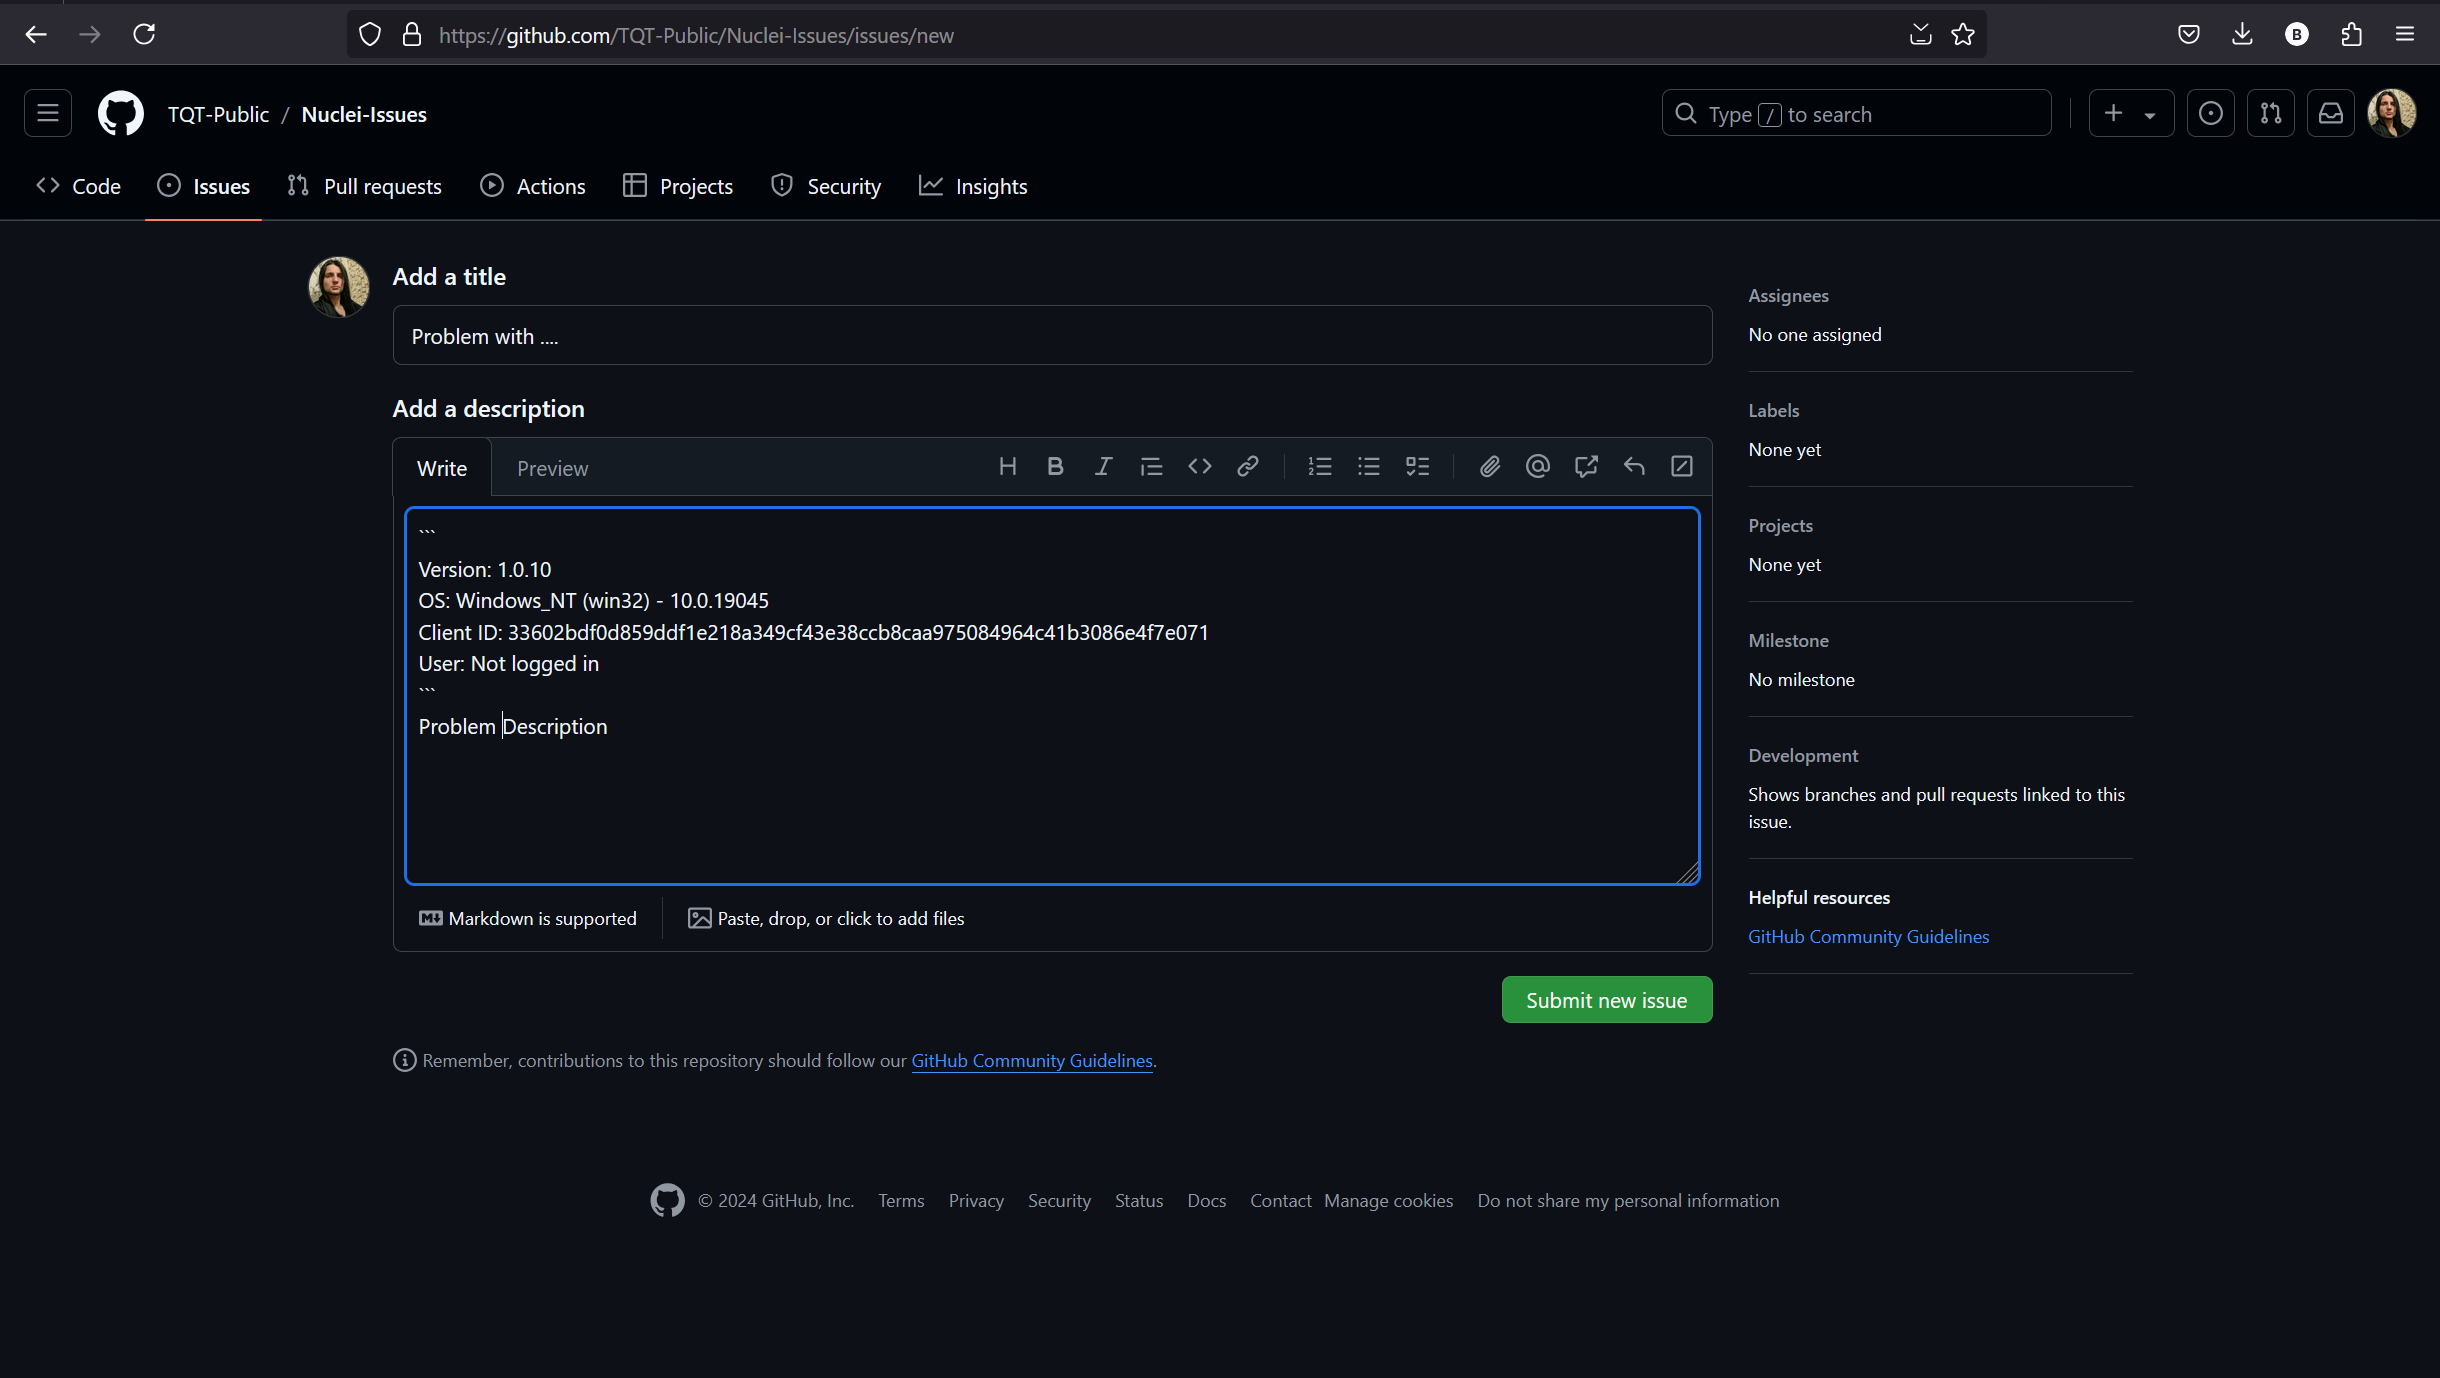Open Community Guidelines link in reminder note
This screenshot has height=1378, width=2440.
[x=1032, y=1061]
